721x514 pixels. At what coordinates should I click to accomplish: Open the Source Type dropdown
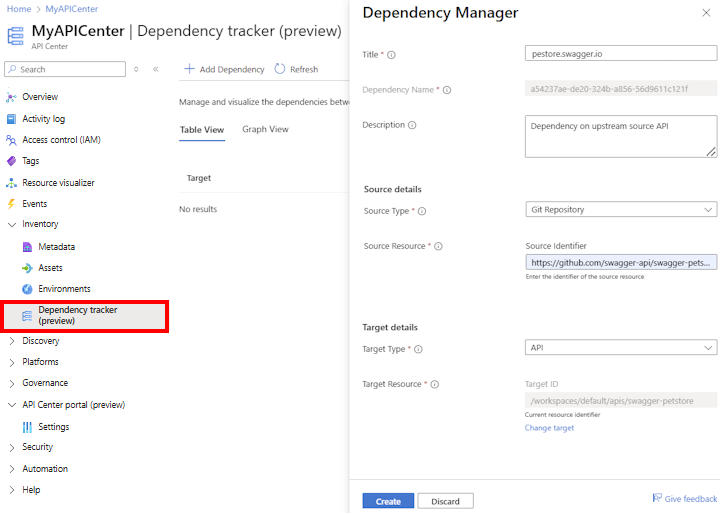[621, 210]
